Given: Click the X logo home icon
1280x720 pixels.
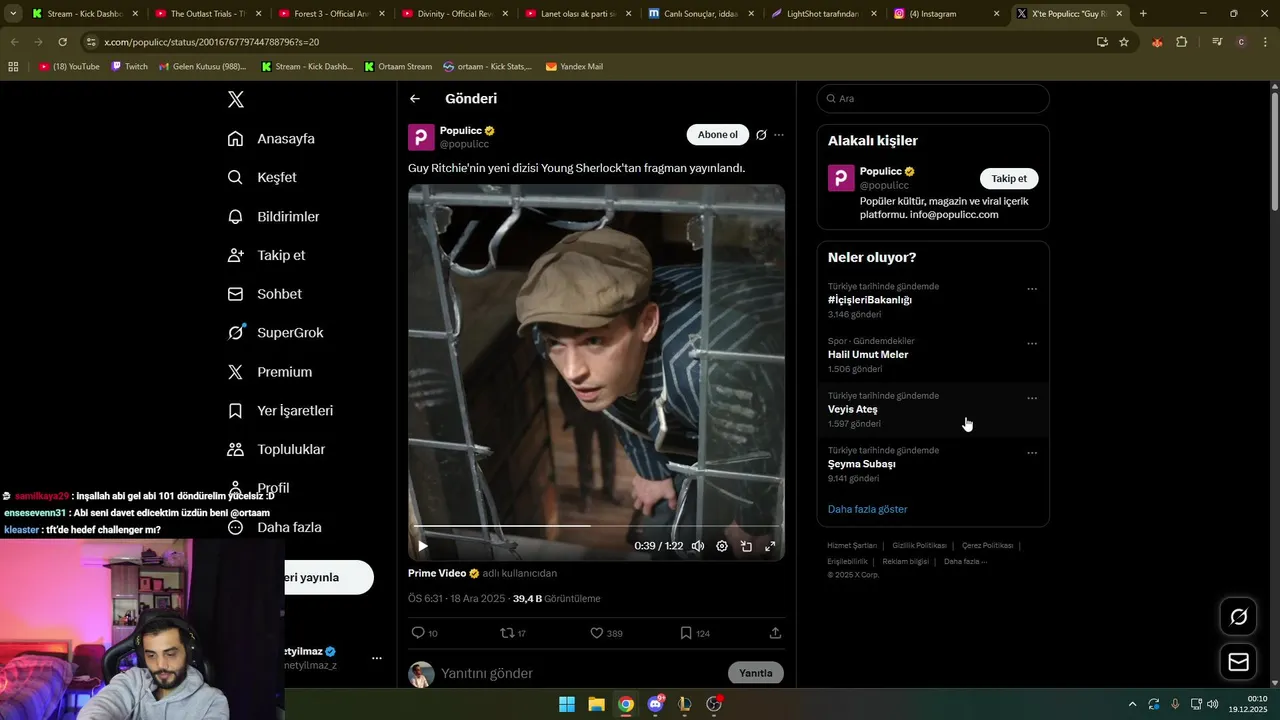Looking at the screenshot, I should click(236, 99).
